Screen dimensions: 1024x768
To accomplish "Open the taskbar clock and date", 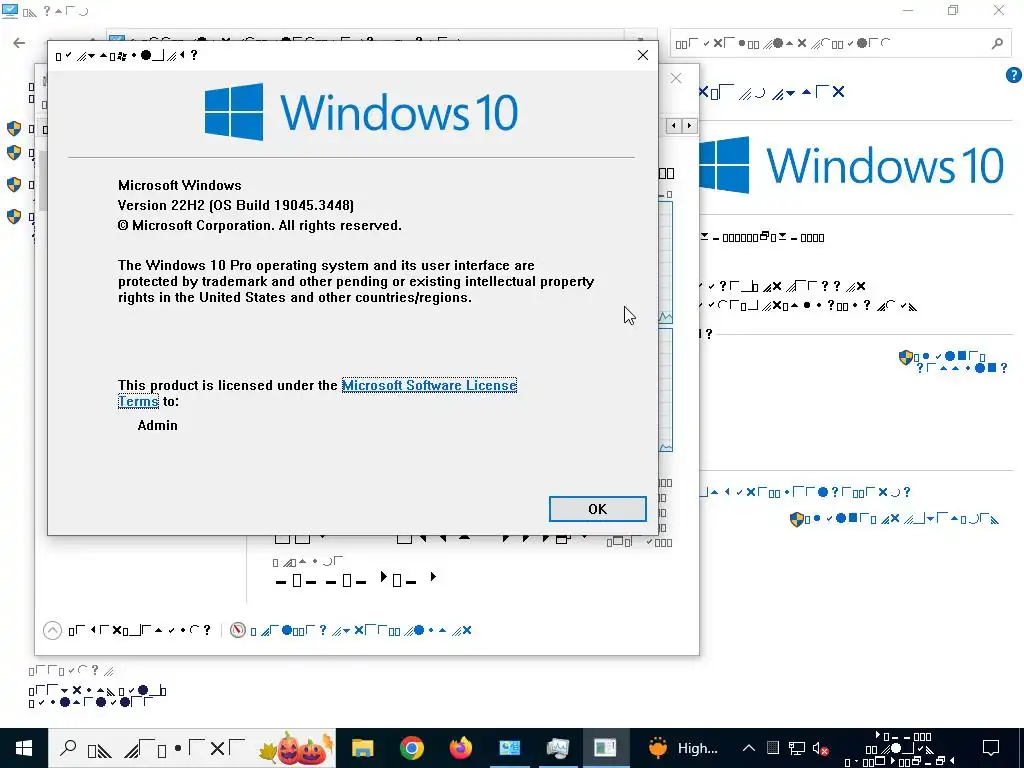I will coord(899,748).
